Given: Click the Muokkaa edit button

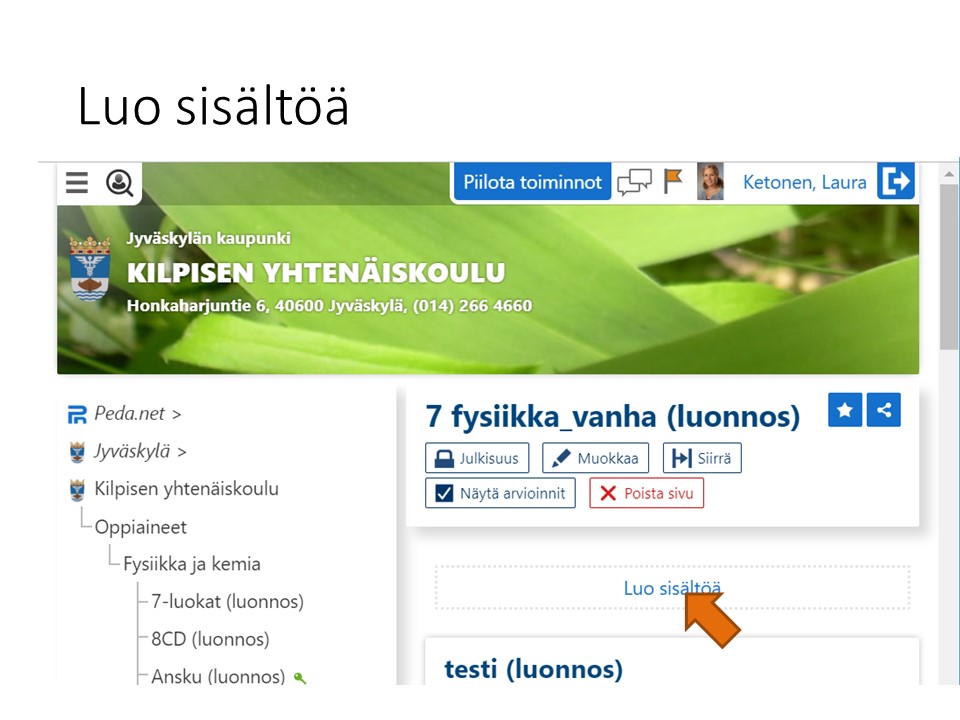Looking at the screenshot, I should click(x=596, y=458).
